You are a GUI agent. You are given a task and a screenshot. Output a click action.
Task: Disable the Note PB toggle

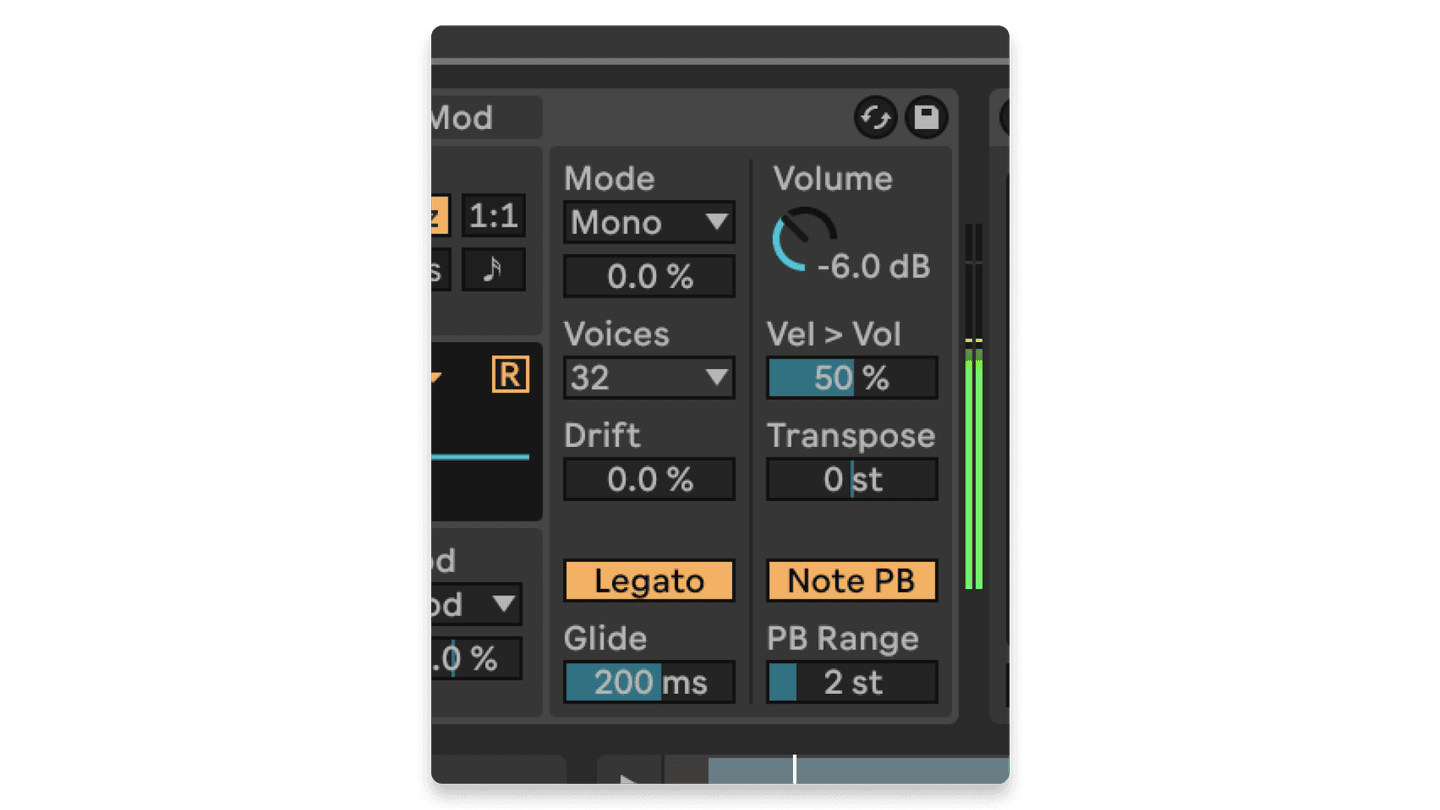(851, 580)
